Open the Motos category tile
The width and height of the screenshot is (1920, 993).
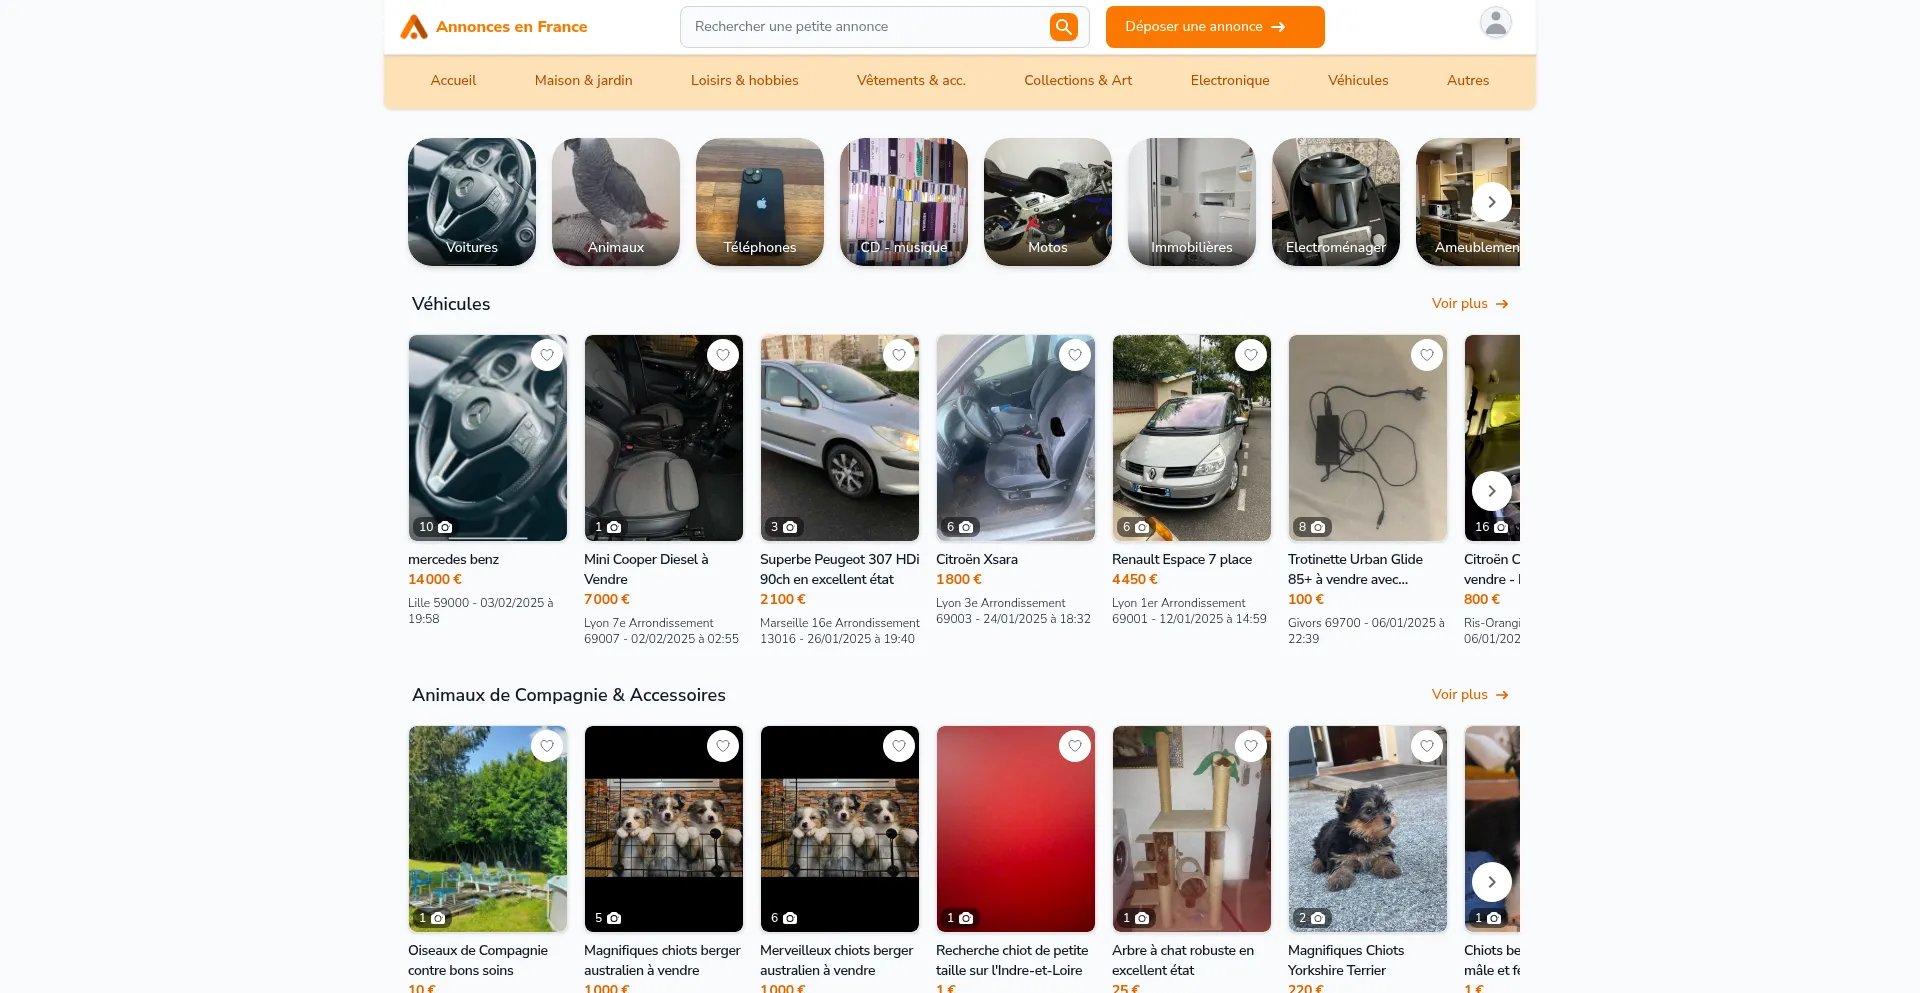[1048, 202]
